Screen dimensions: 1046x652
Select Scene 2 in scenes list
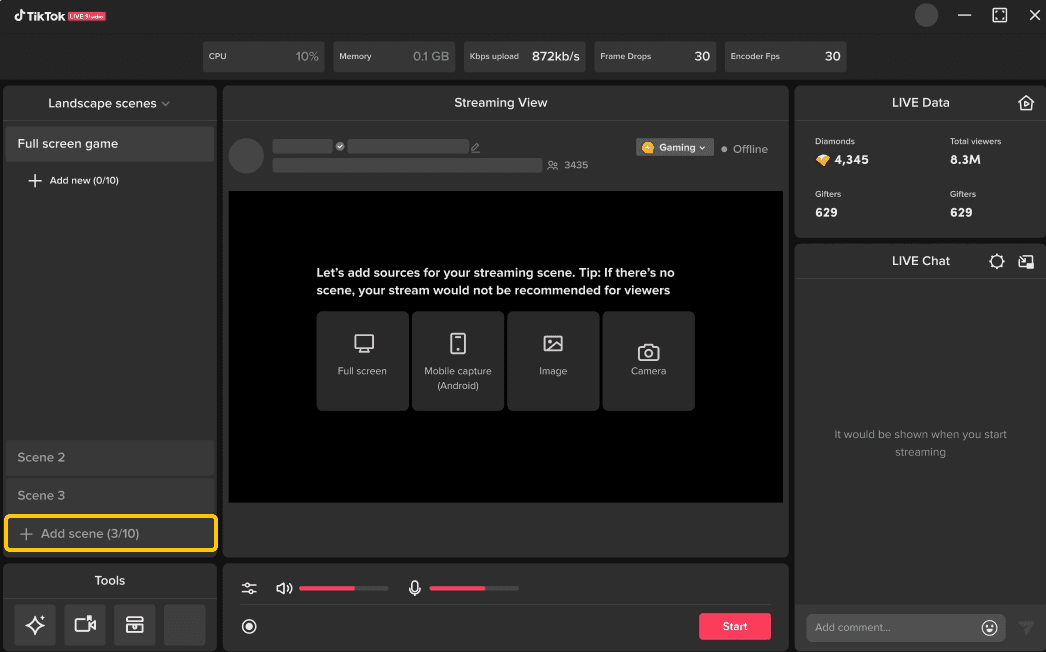109,457
